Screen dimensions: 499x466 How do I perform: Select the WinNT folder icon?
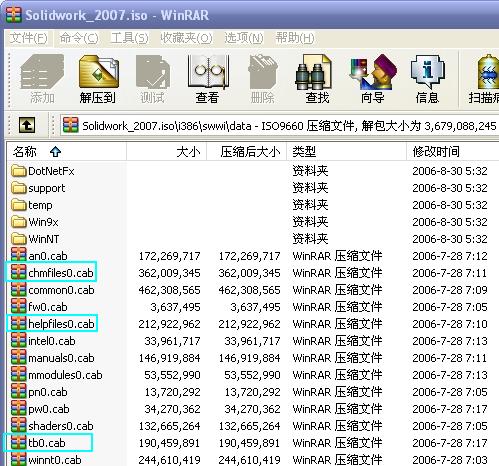point(18,239)
